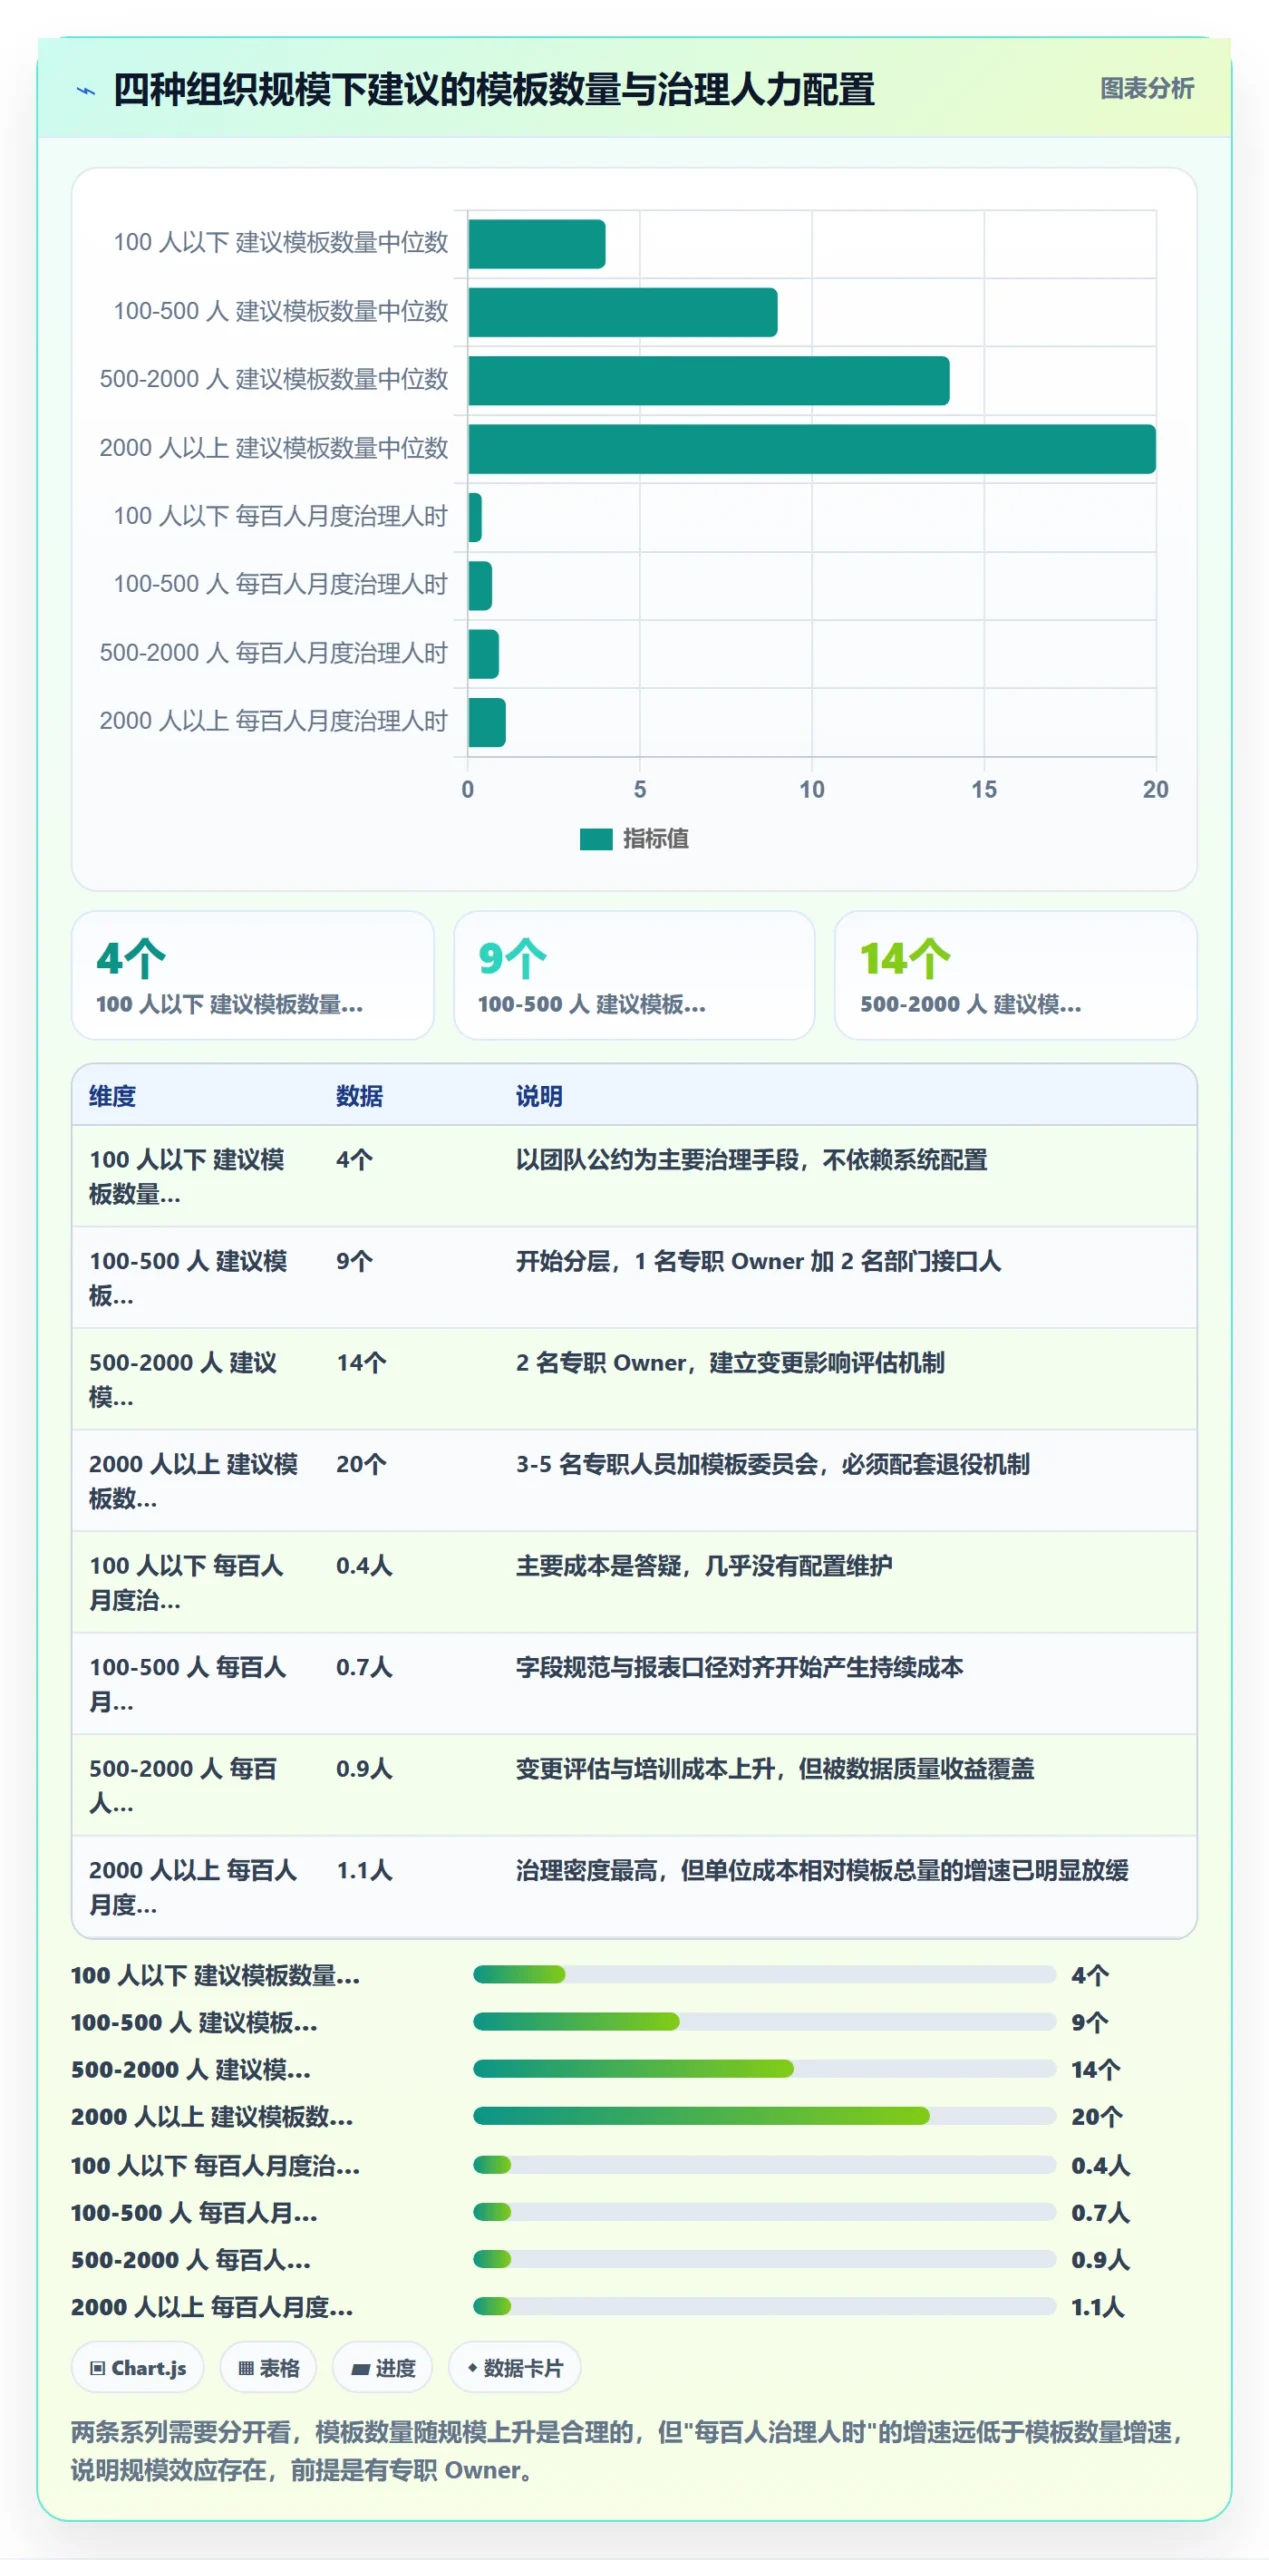Click the 2000 人以上 每百人月度治理人时 chart bar
Viewport: 1269px width, 2560px height.
(486, 721)
